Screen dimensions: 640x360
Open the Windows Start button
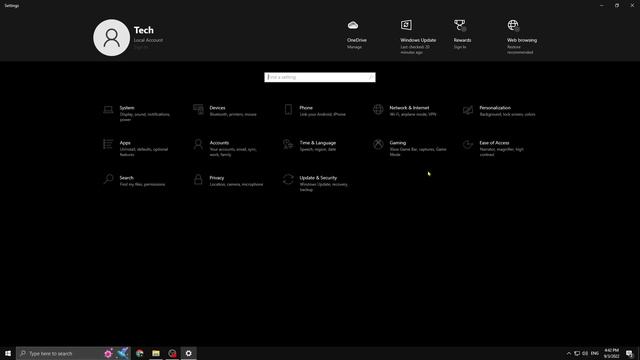click(x=8, y=353)
